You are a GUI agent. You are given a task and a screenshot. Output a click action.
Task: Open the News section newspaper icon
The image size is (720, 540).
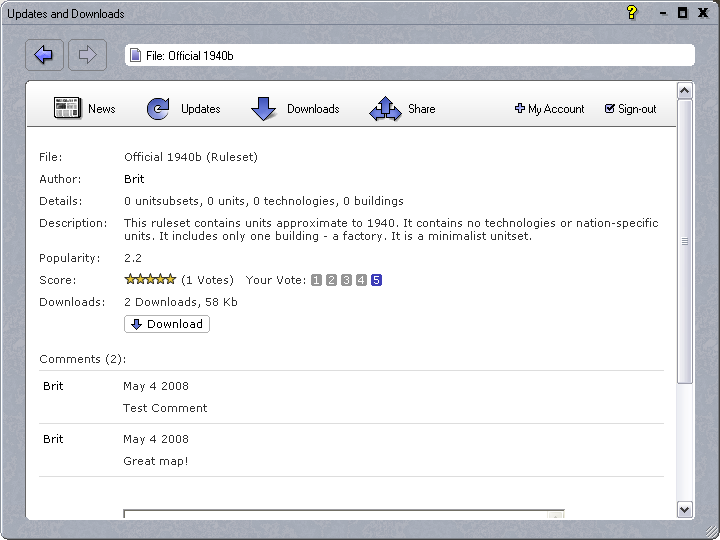67,109
